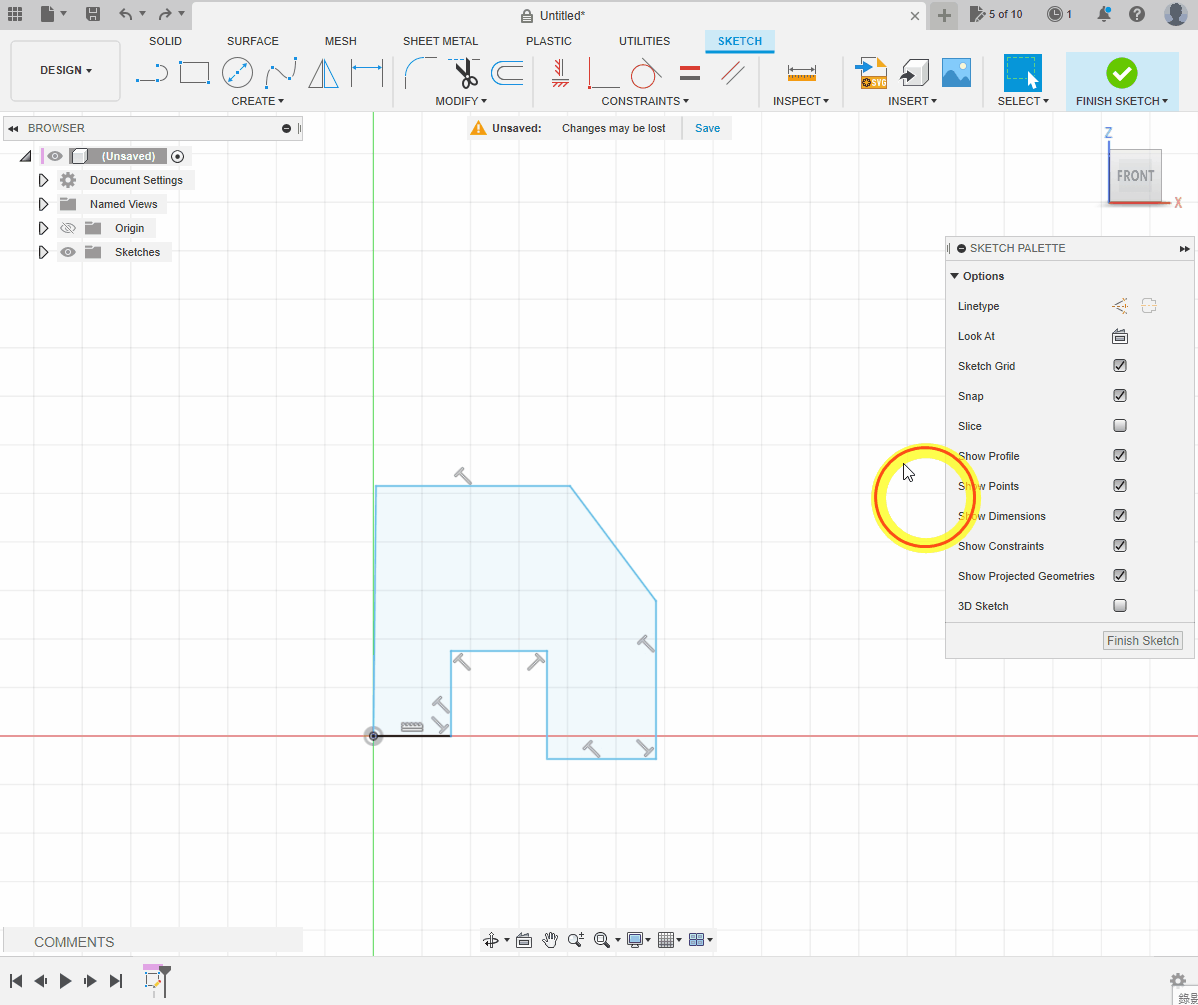1198x1005 pixels.
Task: Switch to the SHEET METAL tab
Action: click(x=440, y=41)
